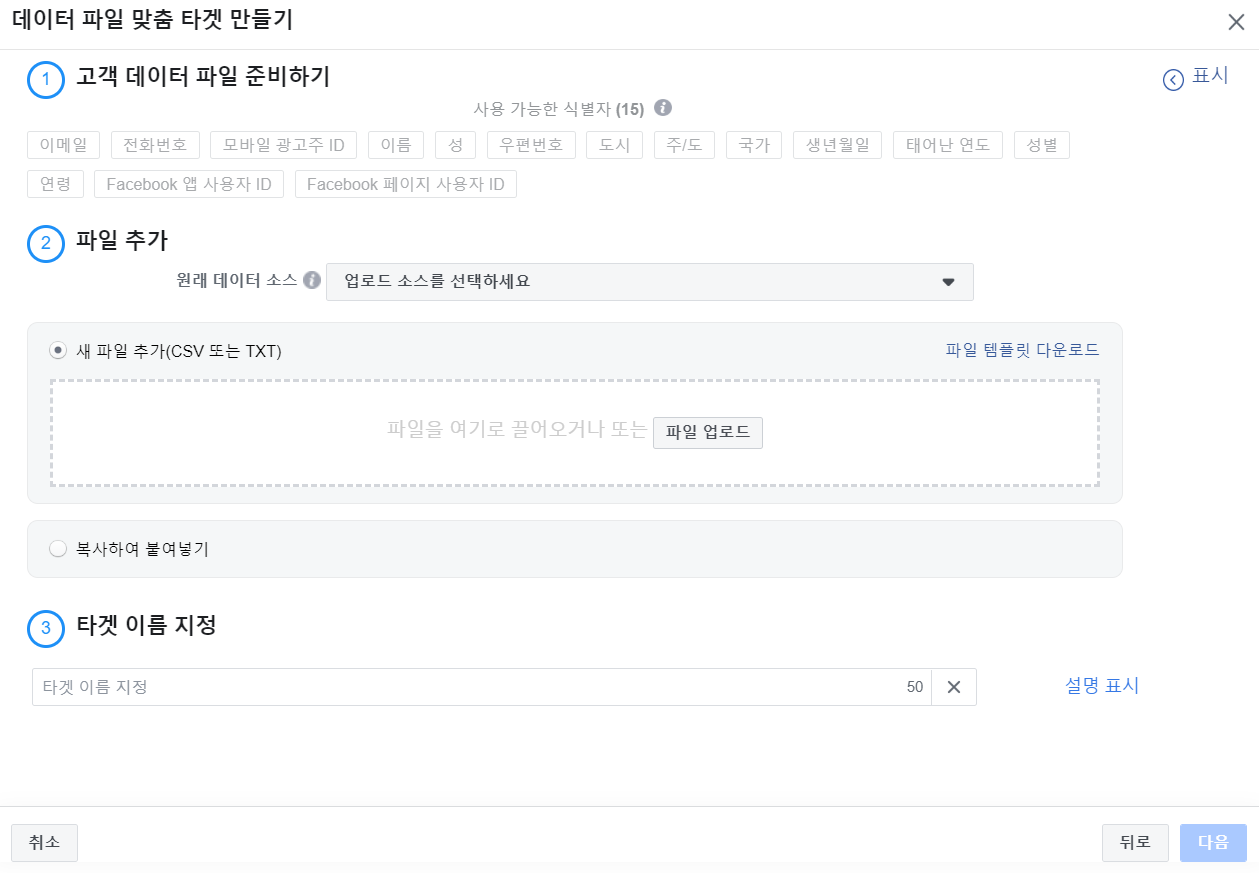Click the 이메일 identifier tag
This screenshot has height=873, width=1259.
tap(62, 144)
